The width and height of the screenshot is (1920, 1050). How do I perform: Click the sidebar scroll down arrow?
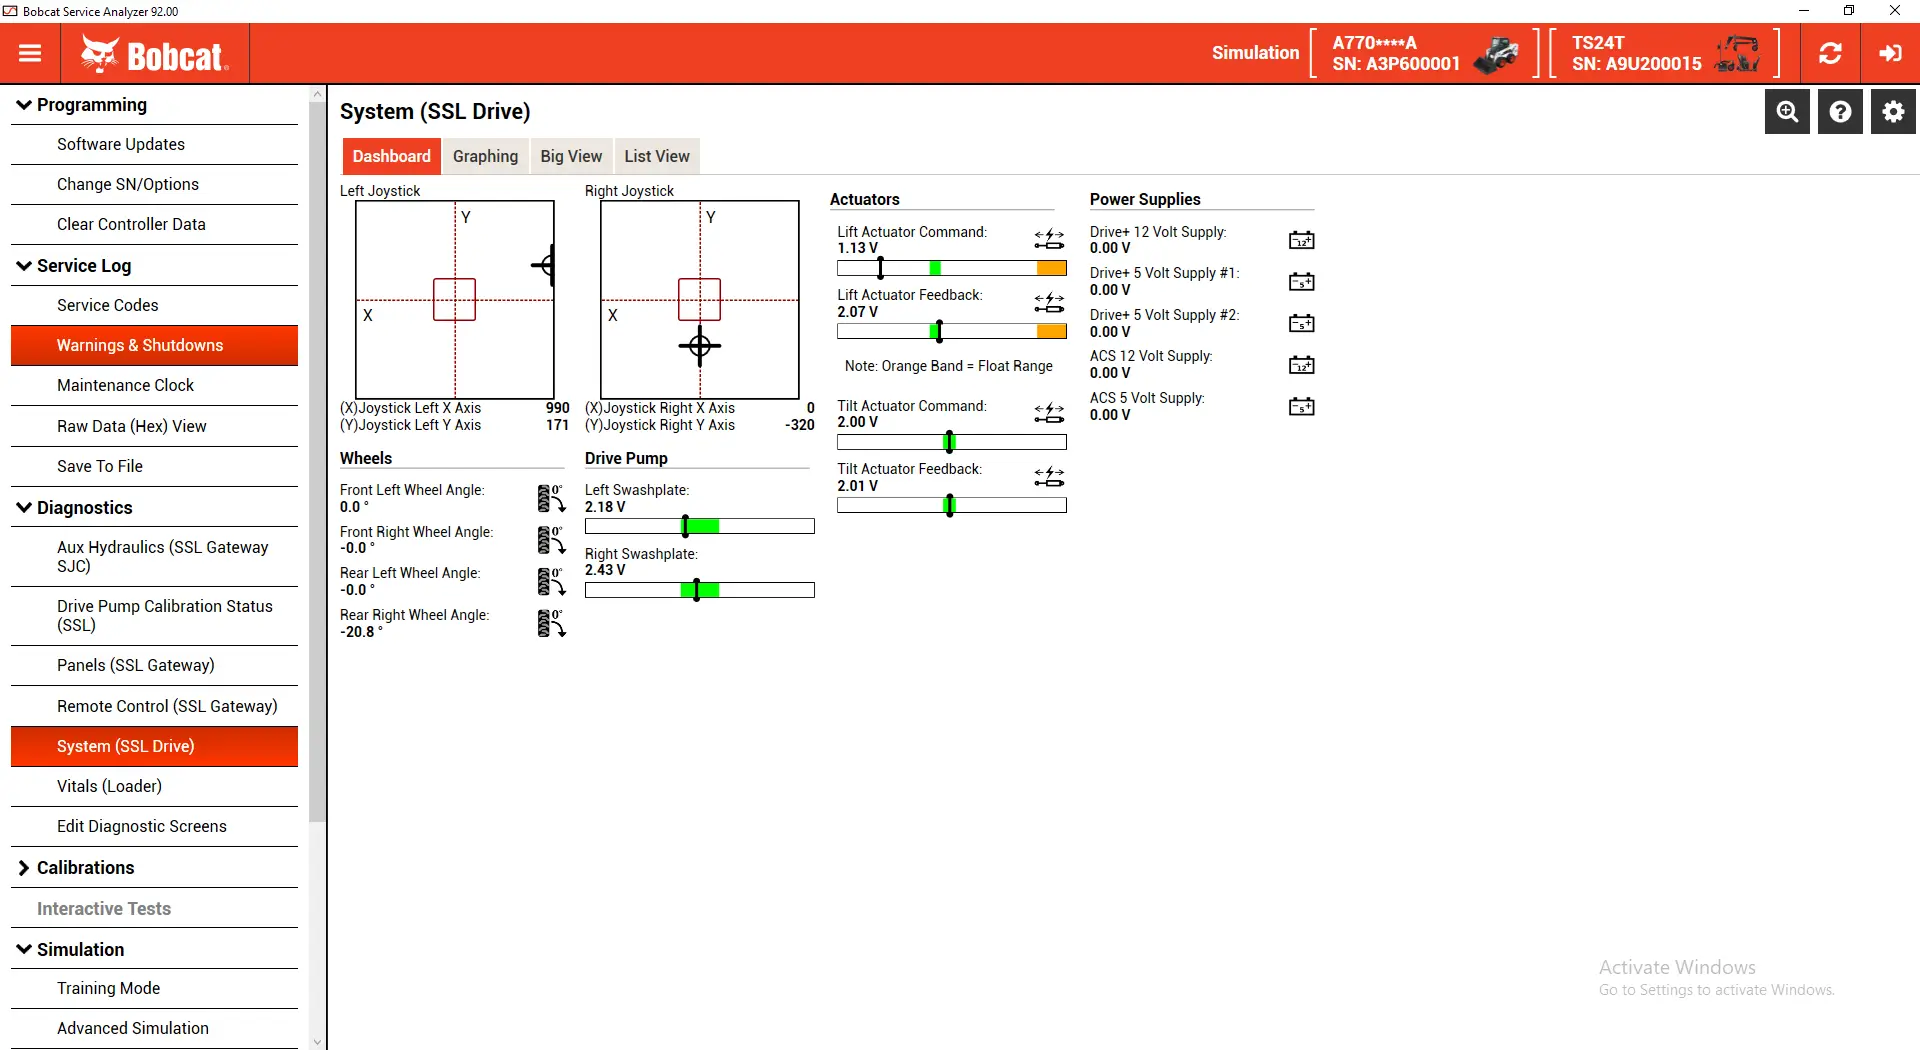tap(317, 1042)
